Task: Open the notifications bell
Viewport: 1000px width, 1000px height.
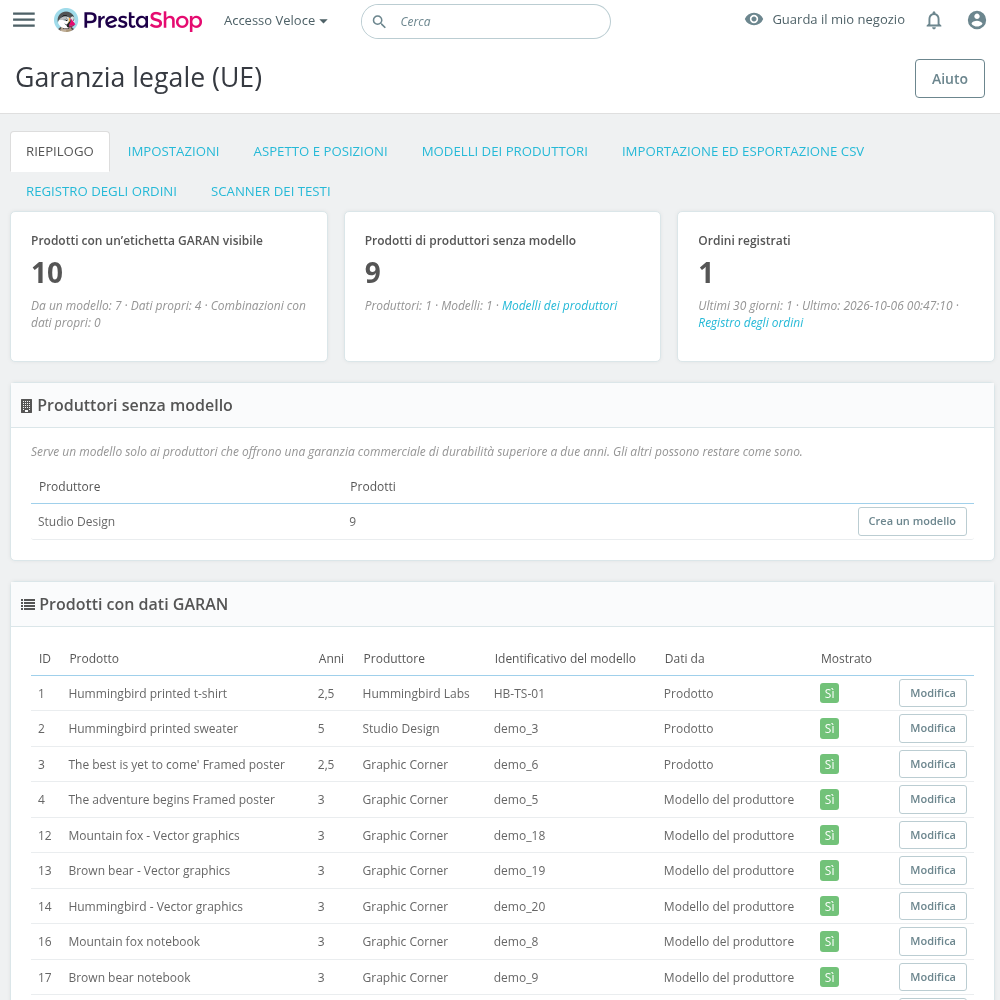Action: coord(934,20)
